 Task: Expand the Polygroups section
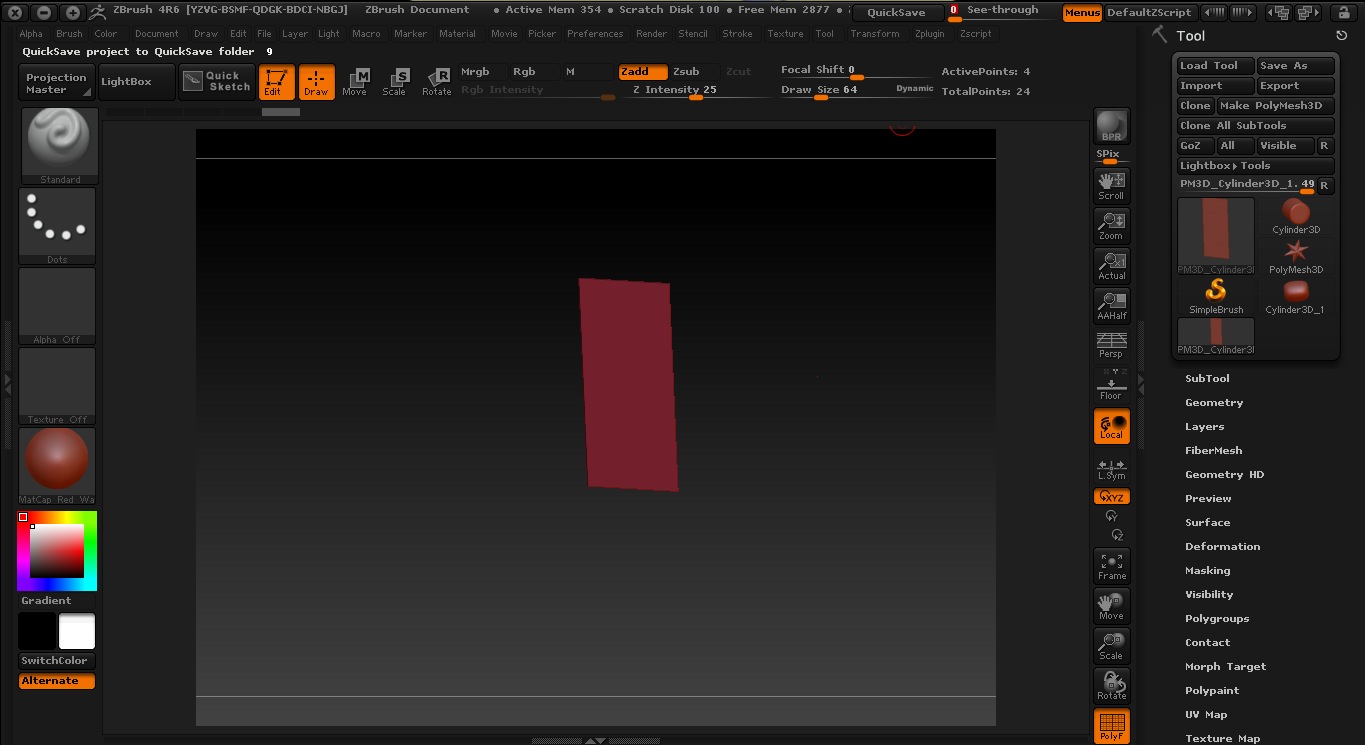click(x=1217, y=618)
